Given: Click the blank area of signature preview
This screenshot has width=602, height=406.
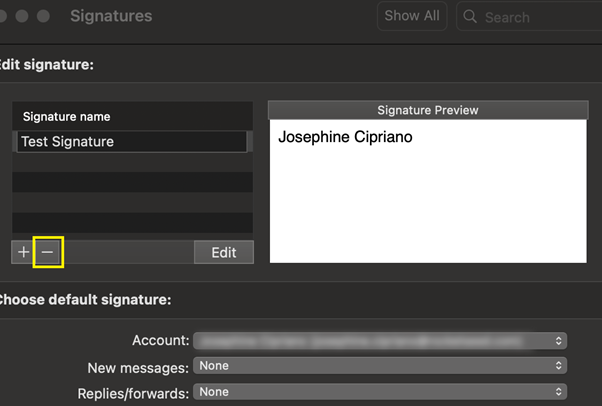Looking at the screenshot, I should pos(427,210).
